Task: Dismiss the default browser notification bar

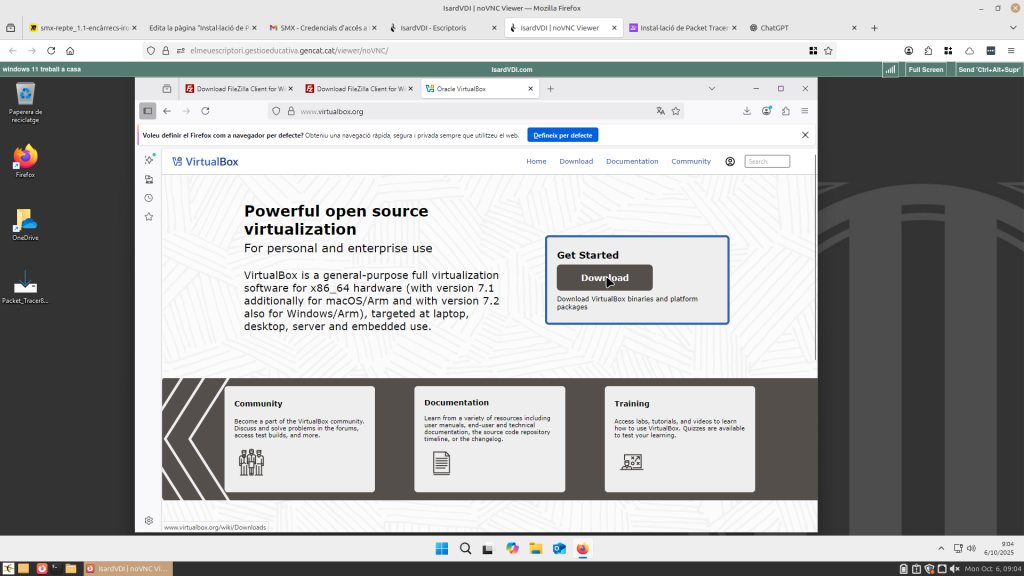Action: tap(805, 135)
